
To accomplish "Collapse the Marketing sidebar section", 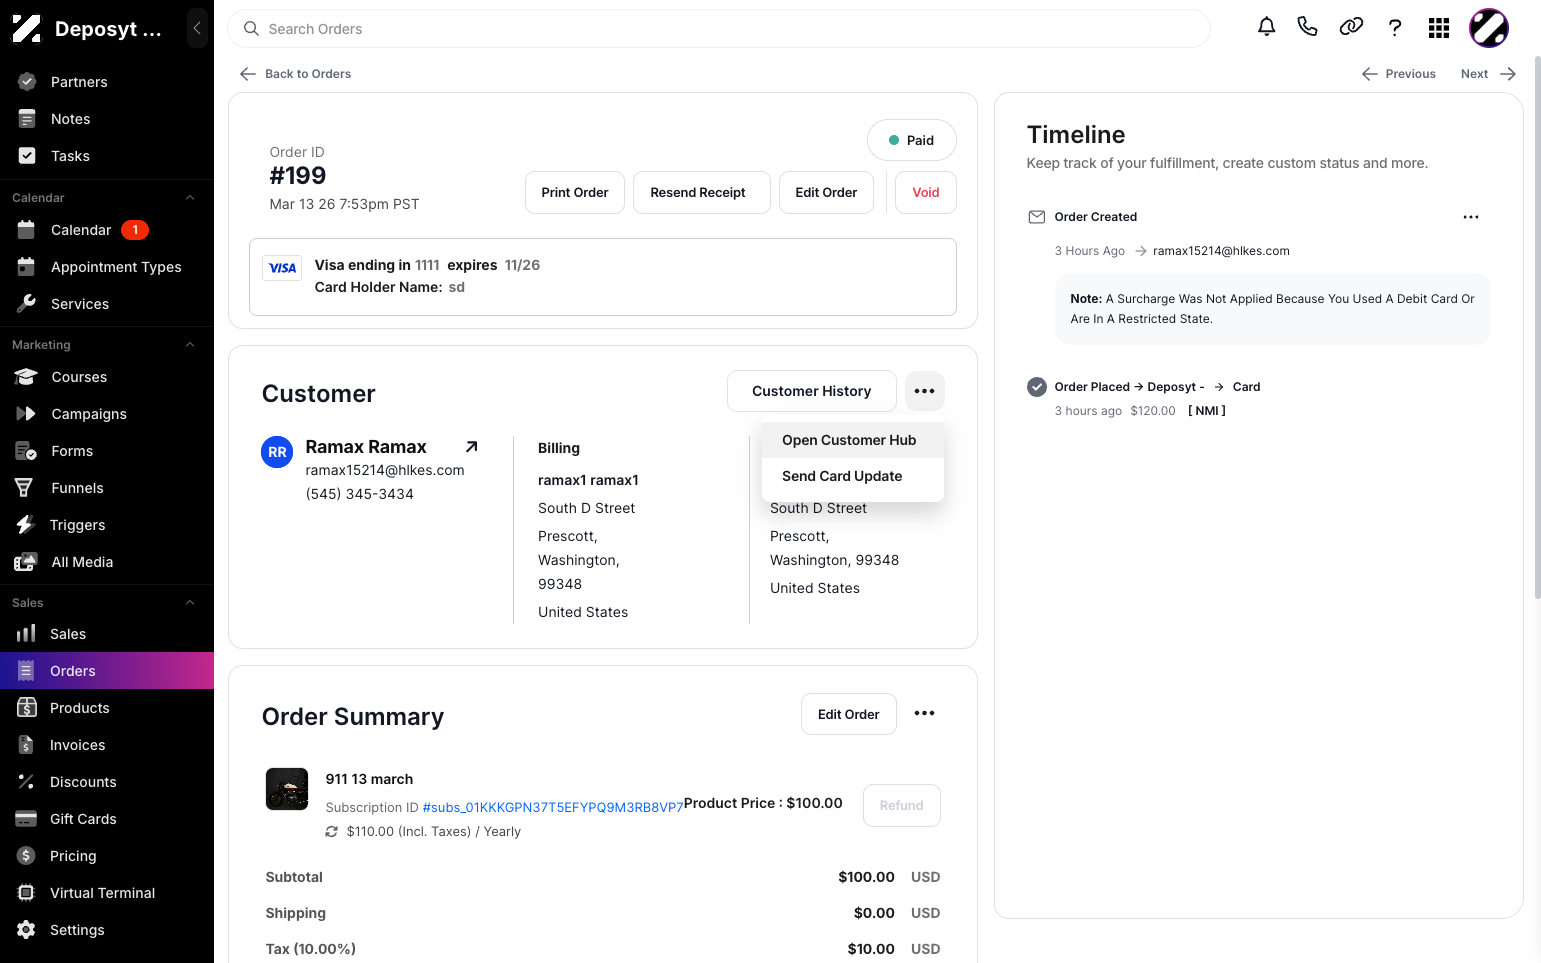I will click(190, 345).
